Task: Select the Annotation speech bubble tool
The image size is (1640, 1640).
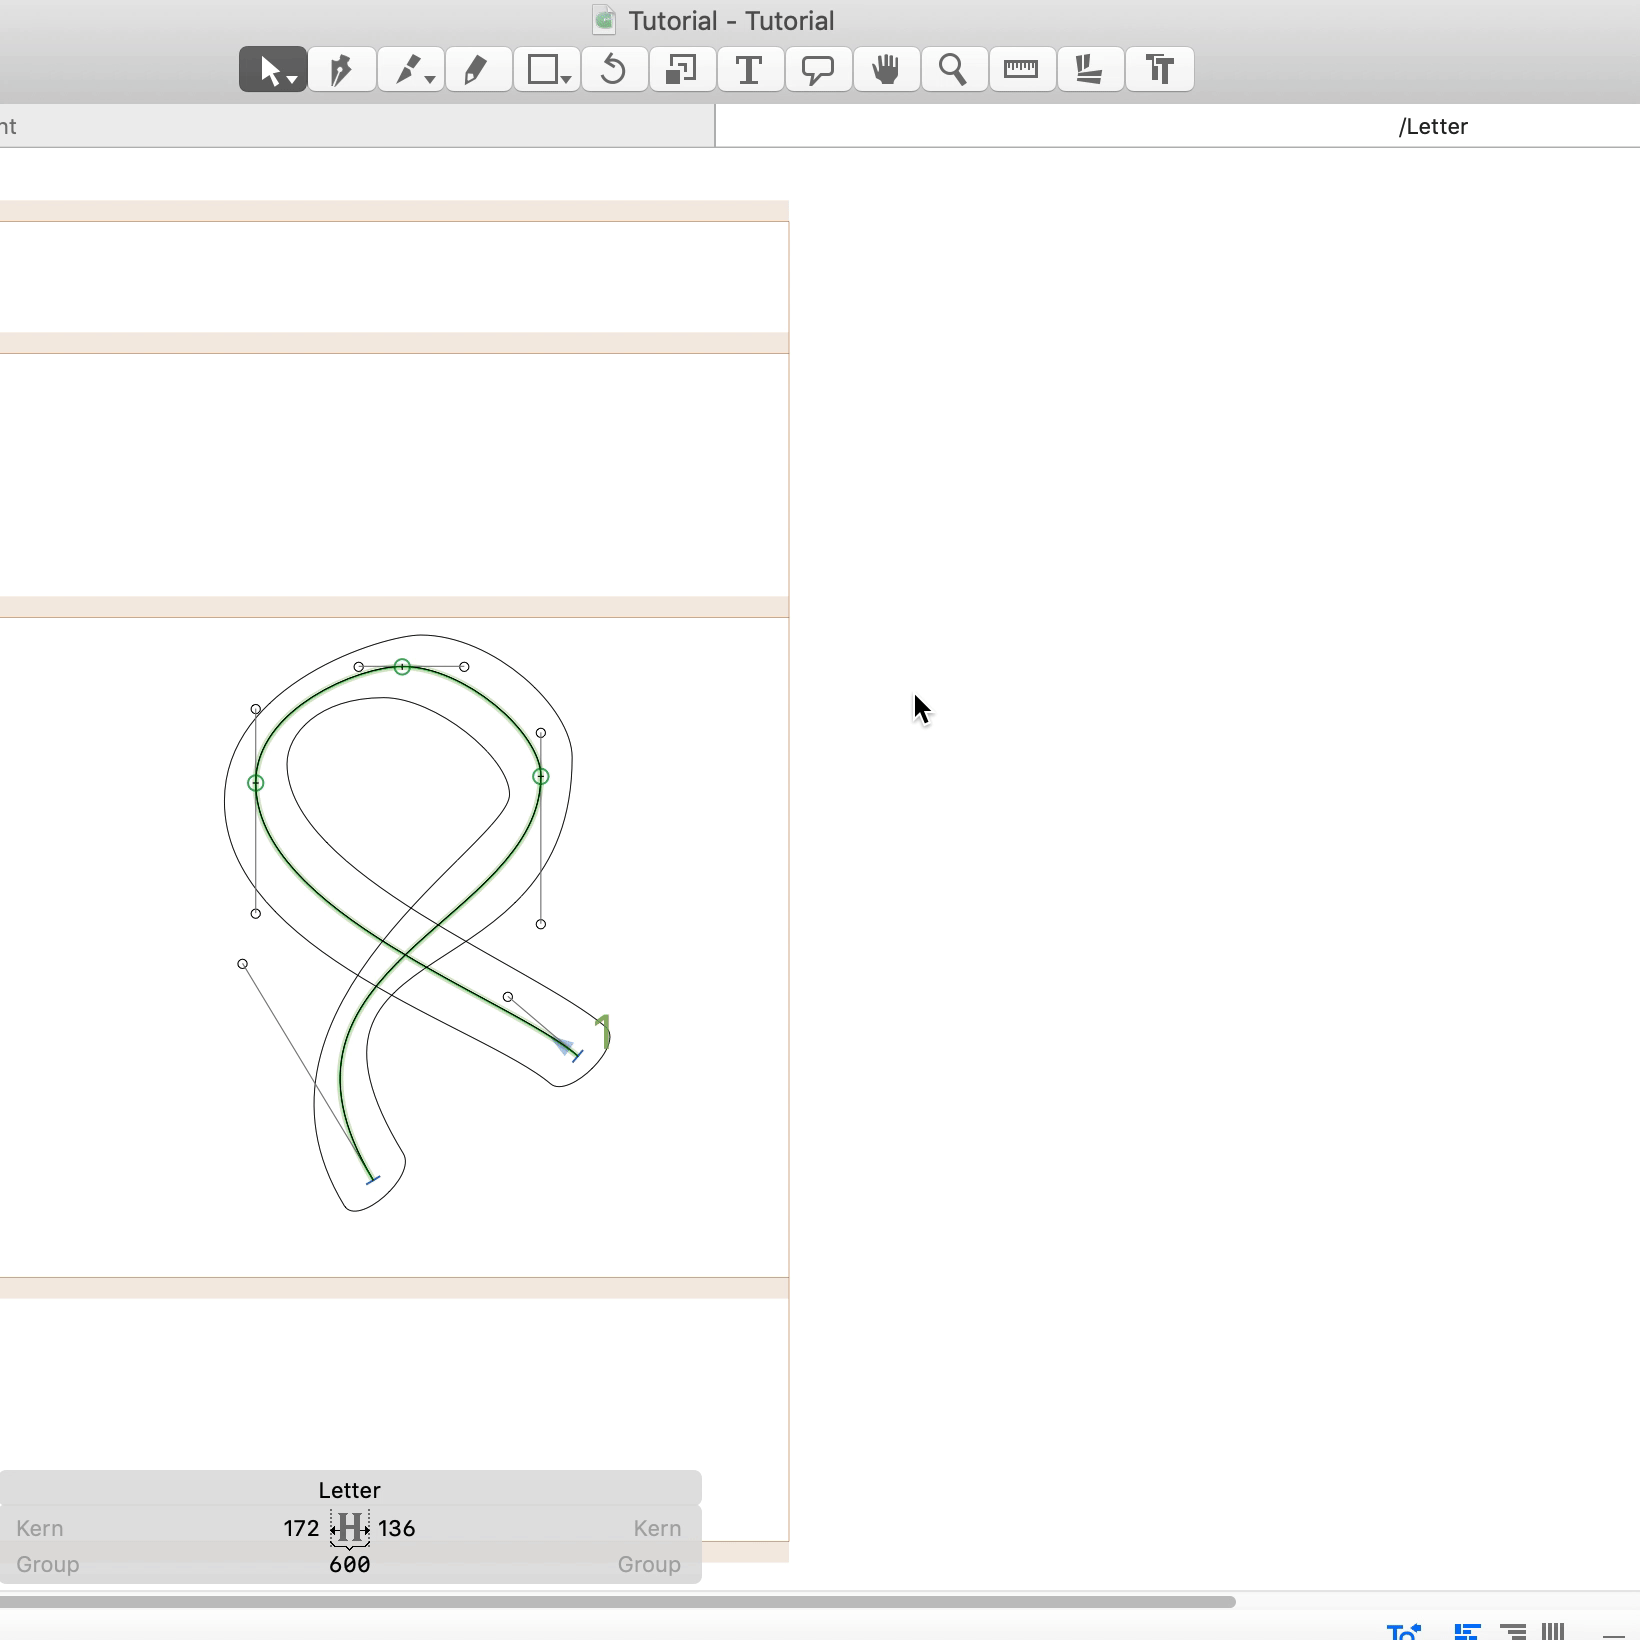Action: tap(818, 70)
